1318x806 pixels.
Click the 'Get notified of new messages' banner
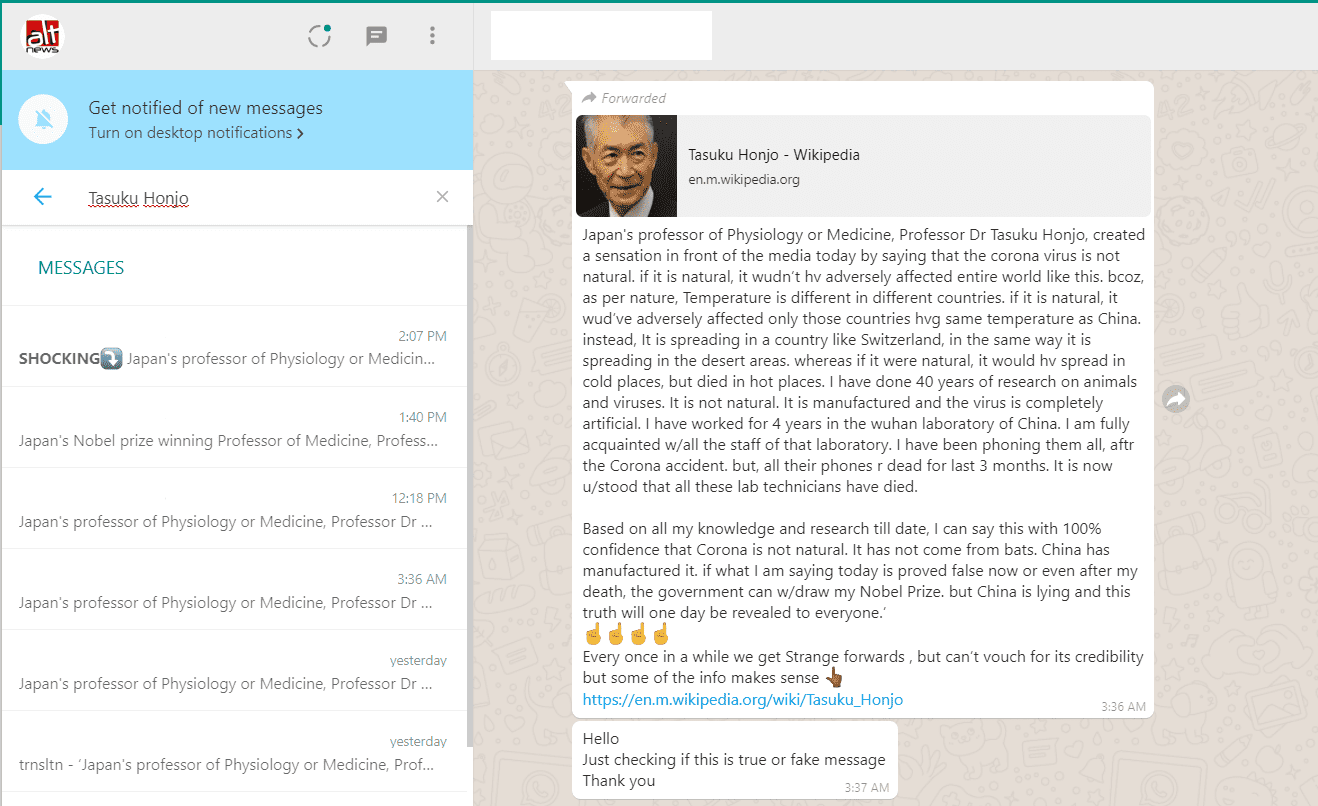click(x=237, y=120)
